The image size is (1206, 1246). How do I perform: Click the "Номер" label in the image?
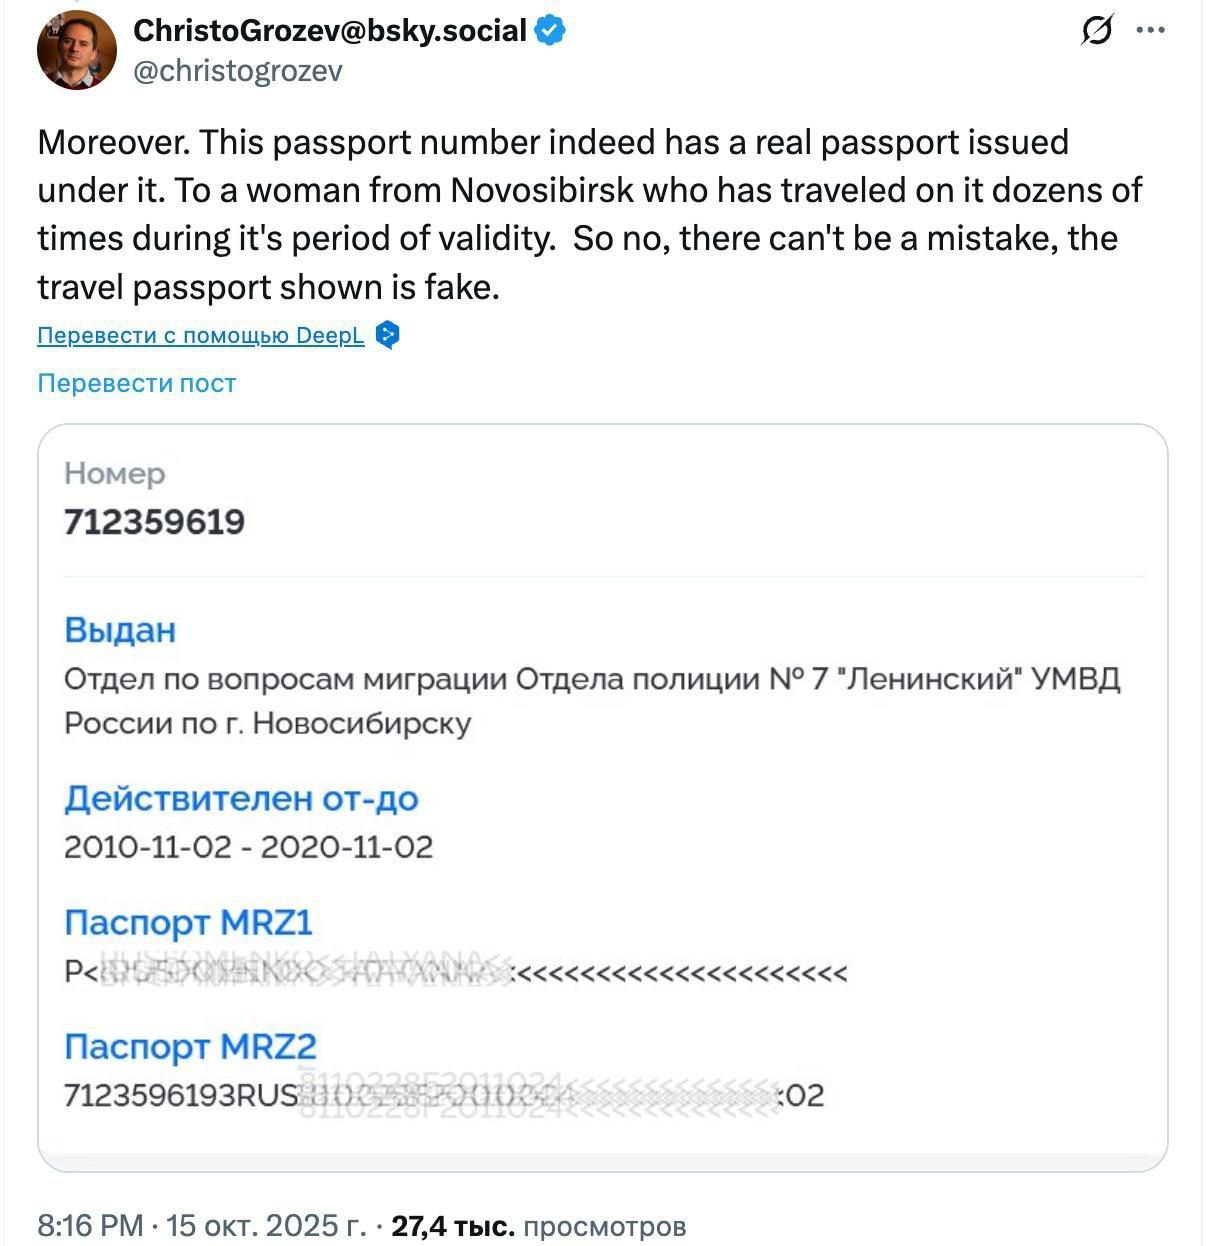point(114,473)
